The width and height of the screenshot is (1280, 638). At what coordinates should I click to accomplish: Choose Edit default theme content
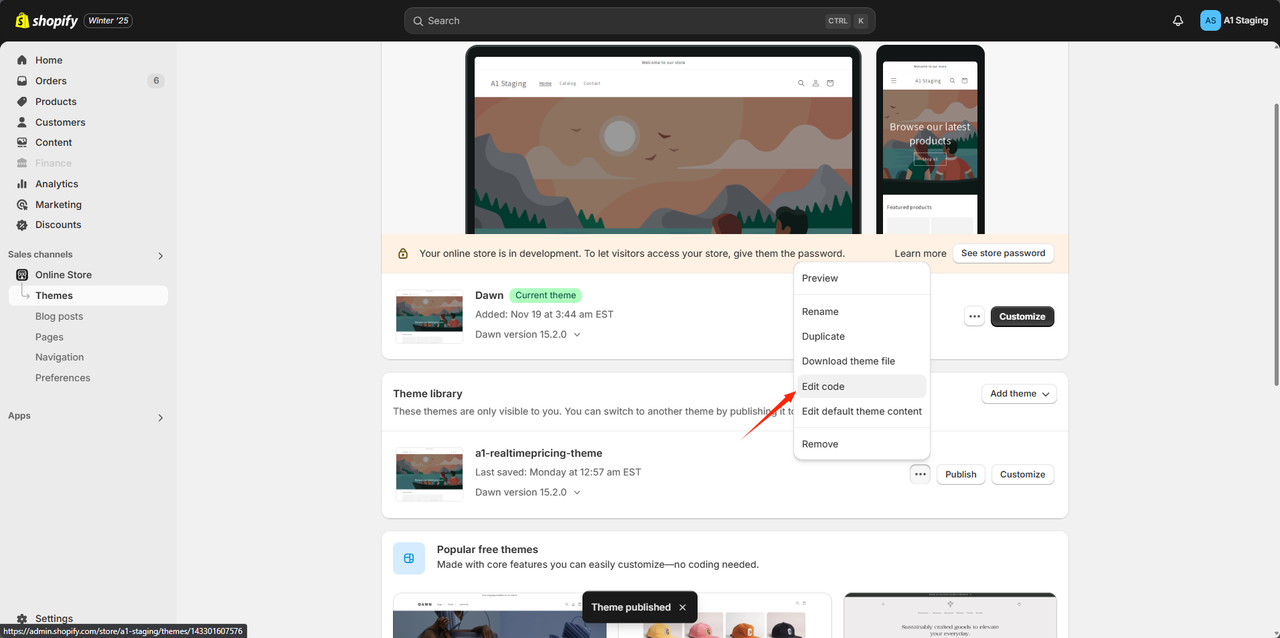tap(862, 411)
